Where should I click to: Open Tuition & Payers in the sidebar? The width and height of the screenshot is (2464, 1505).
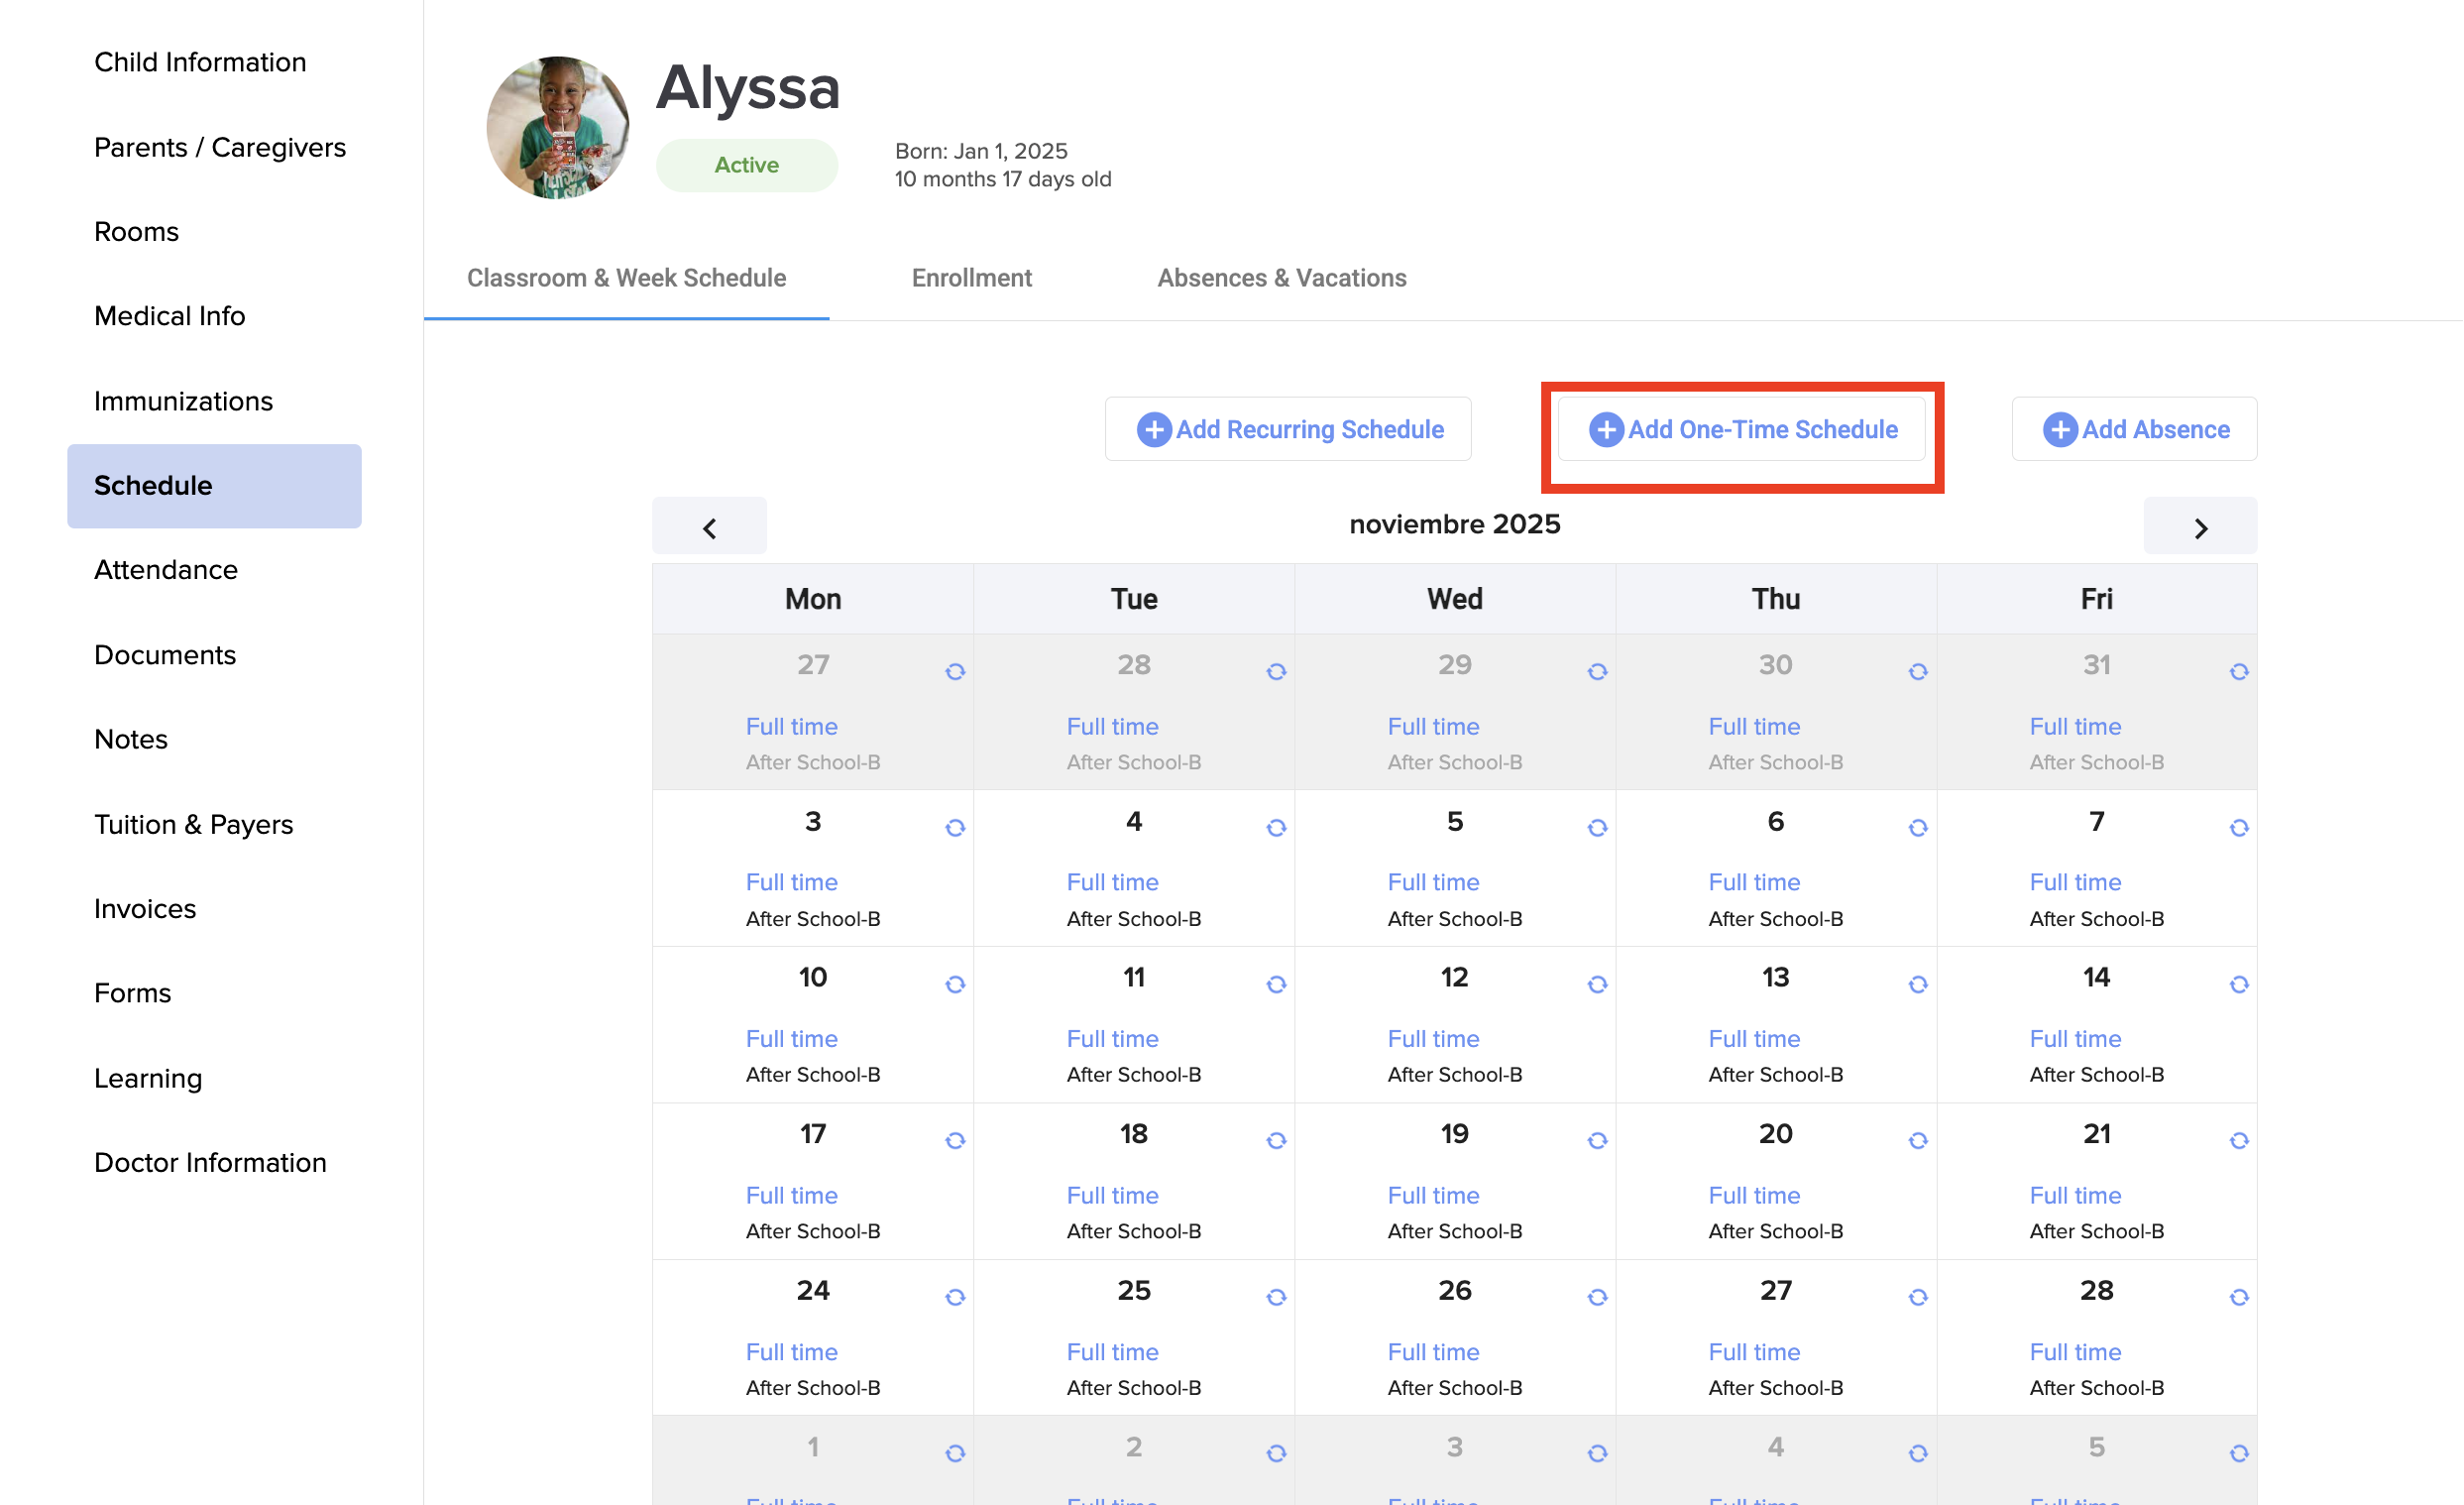coord(193,824)
